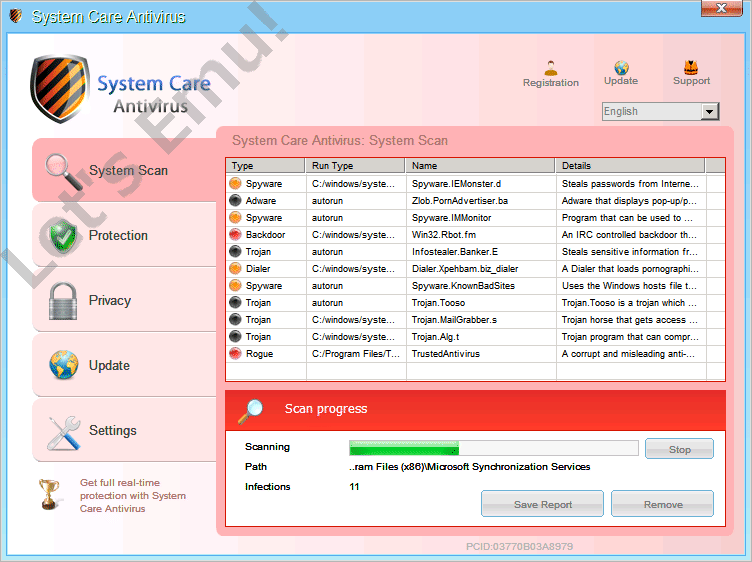This screenshot has height=562, width=752.
Task: Click the wrench and screwdriver Settings icon
Action: (64, 433)
